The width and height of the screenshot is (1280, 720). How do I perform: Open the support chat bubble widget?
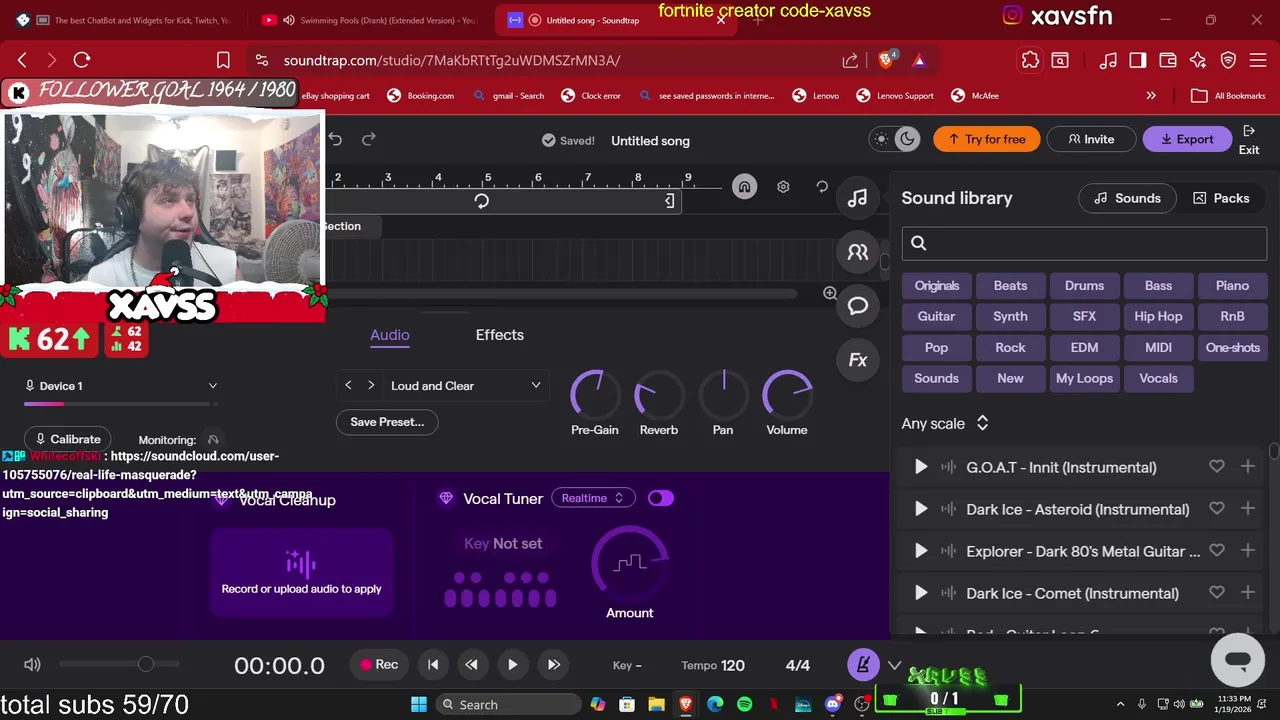[1237, 660]
